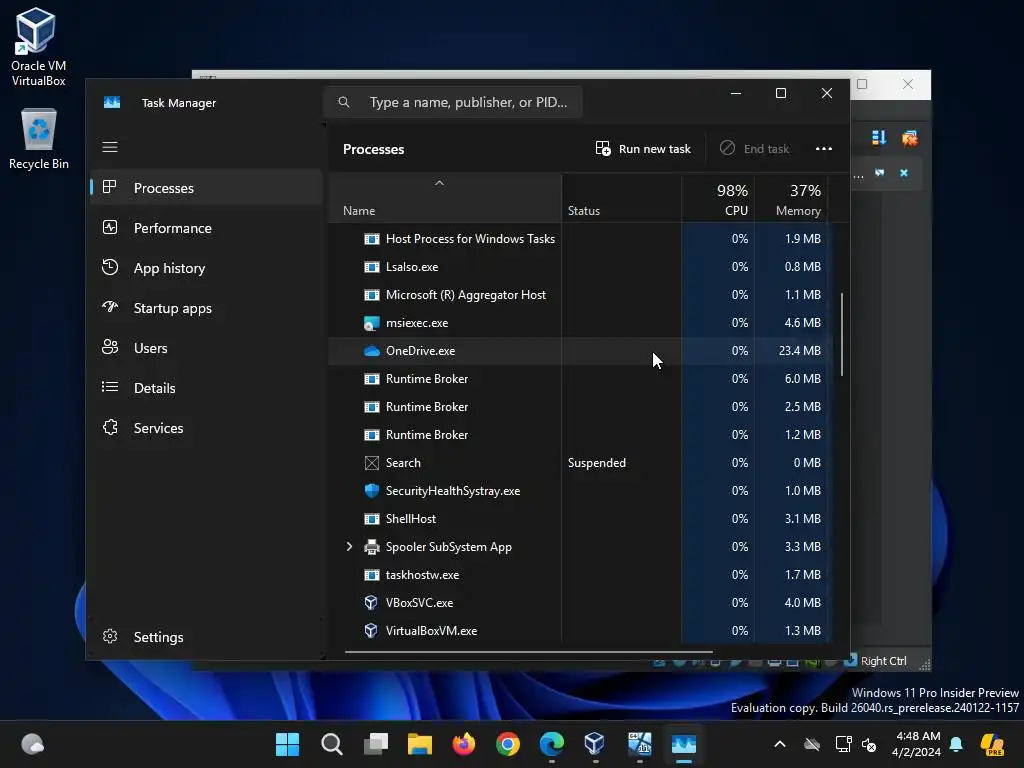Click the 23.4 MB memory value
The image size is (1024, 768).
tap(799, 351)
